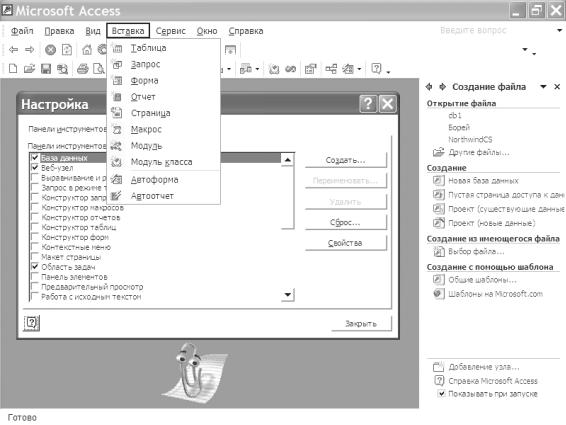Click the Stop icon in the web toolbar
566x425 pixels.
(51, 49)
